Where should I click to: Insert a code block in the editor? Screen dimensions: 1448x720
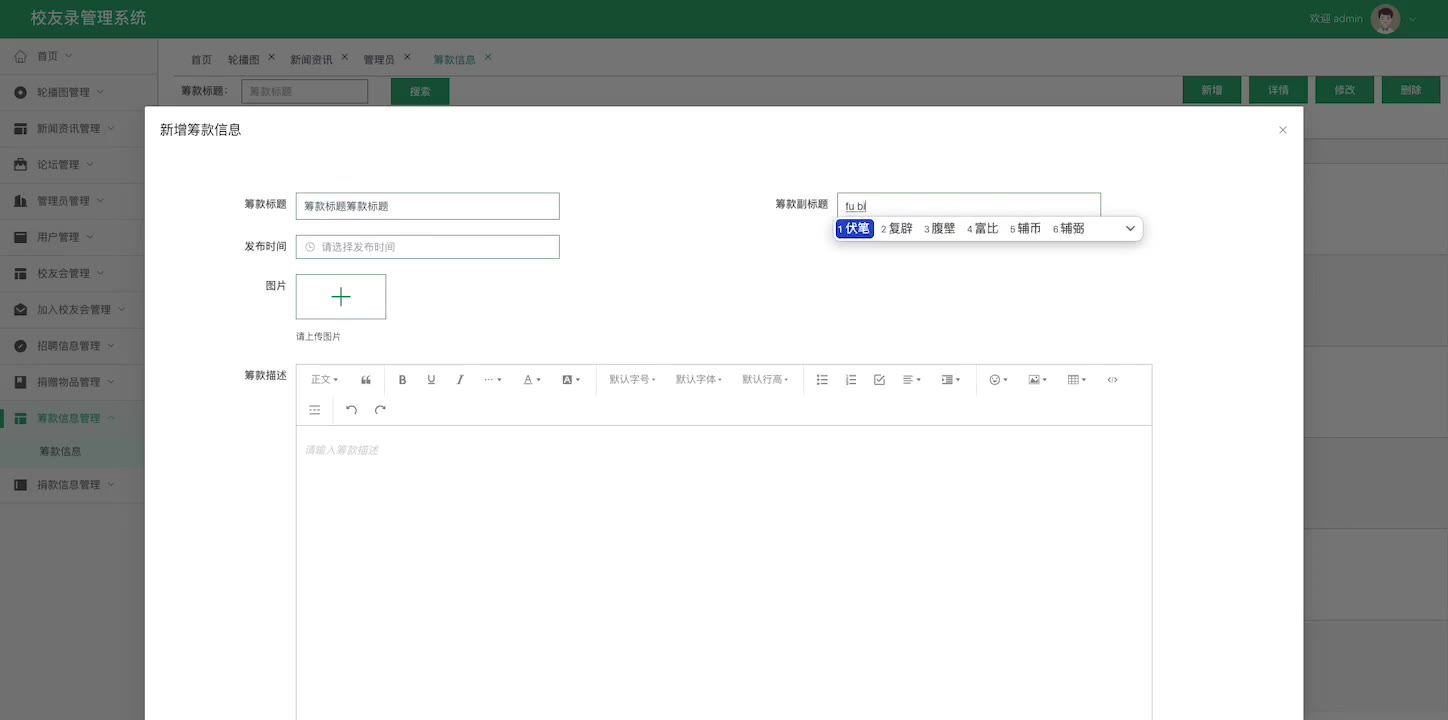click(1113, 380)
